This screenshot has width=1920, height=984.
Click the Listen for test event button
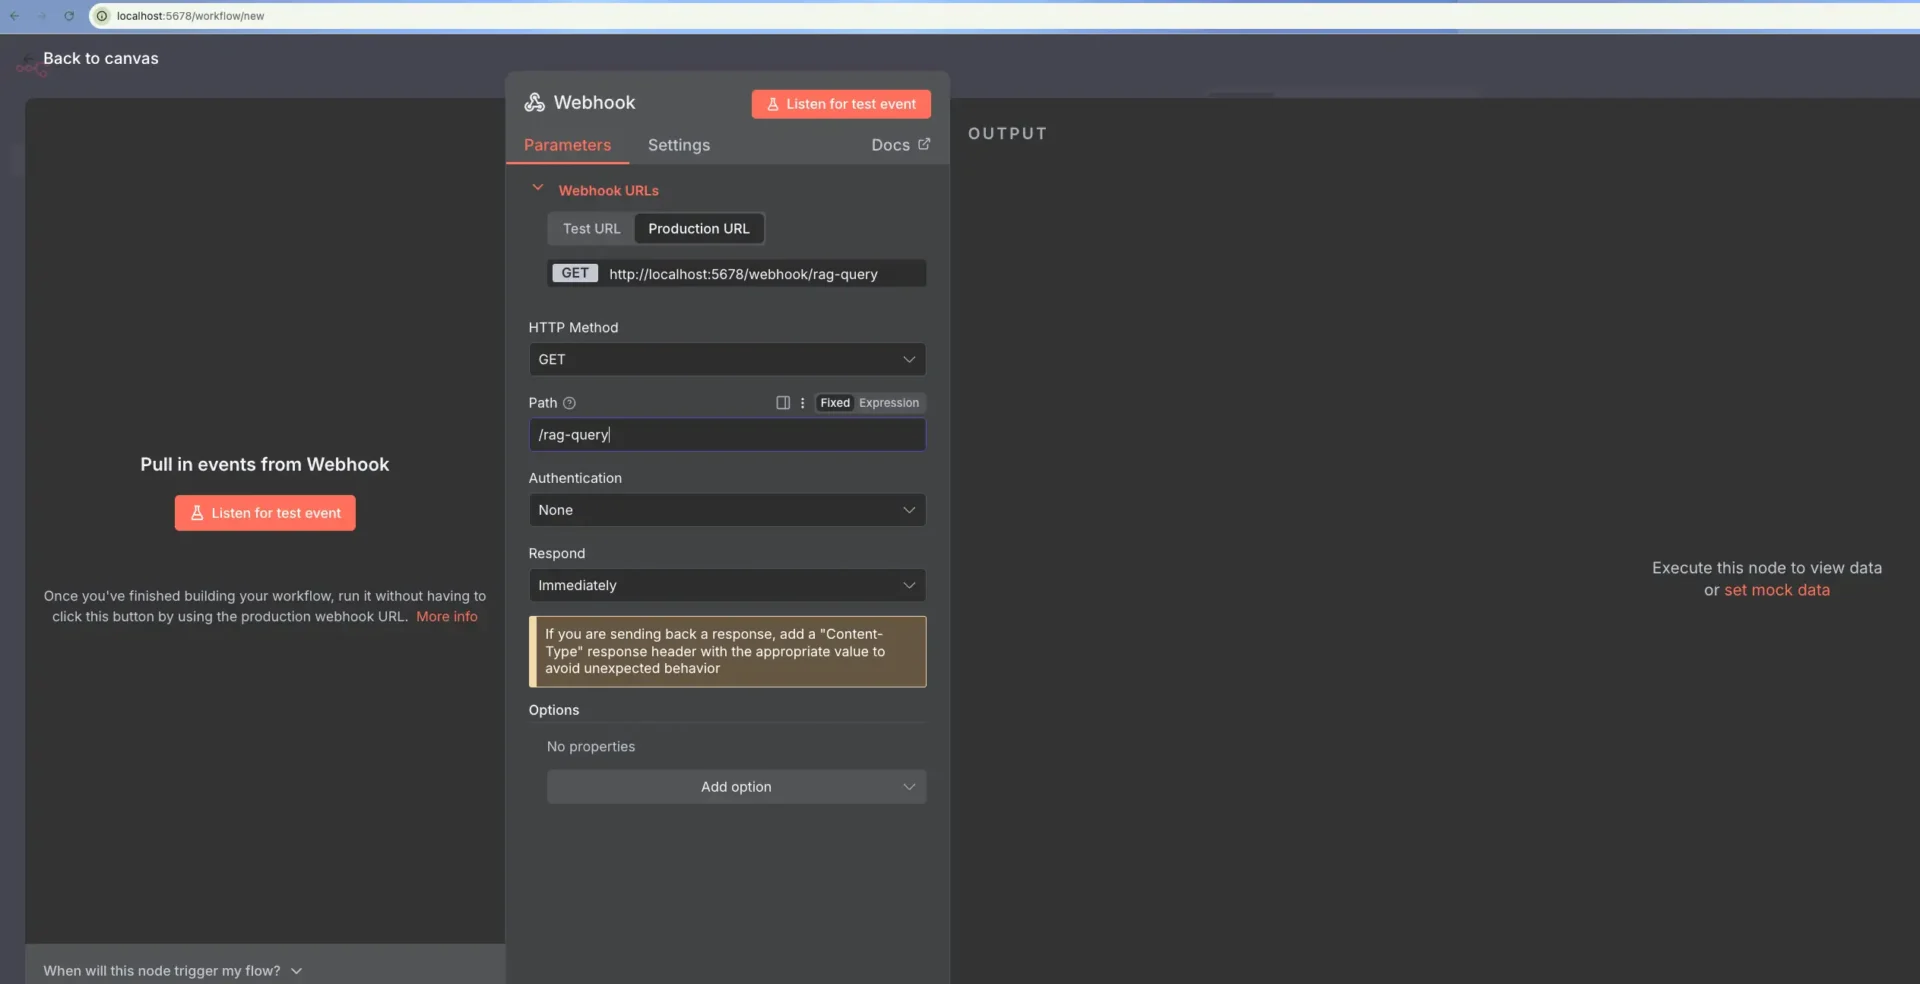(x=840, y=104)
